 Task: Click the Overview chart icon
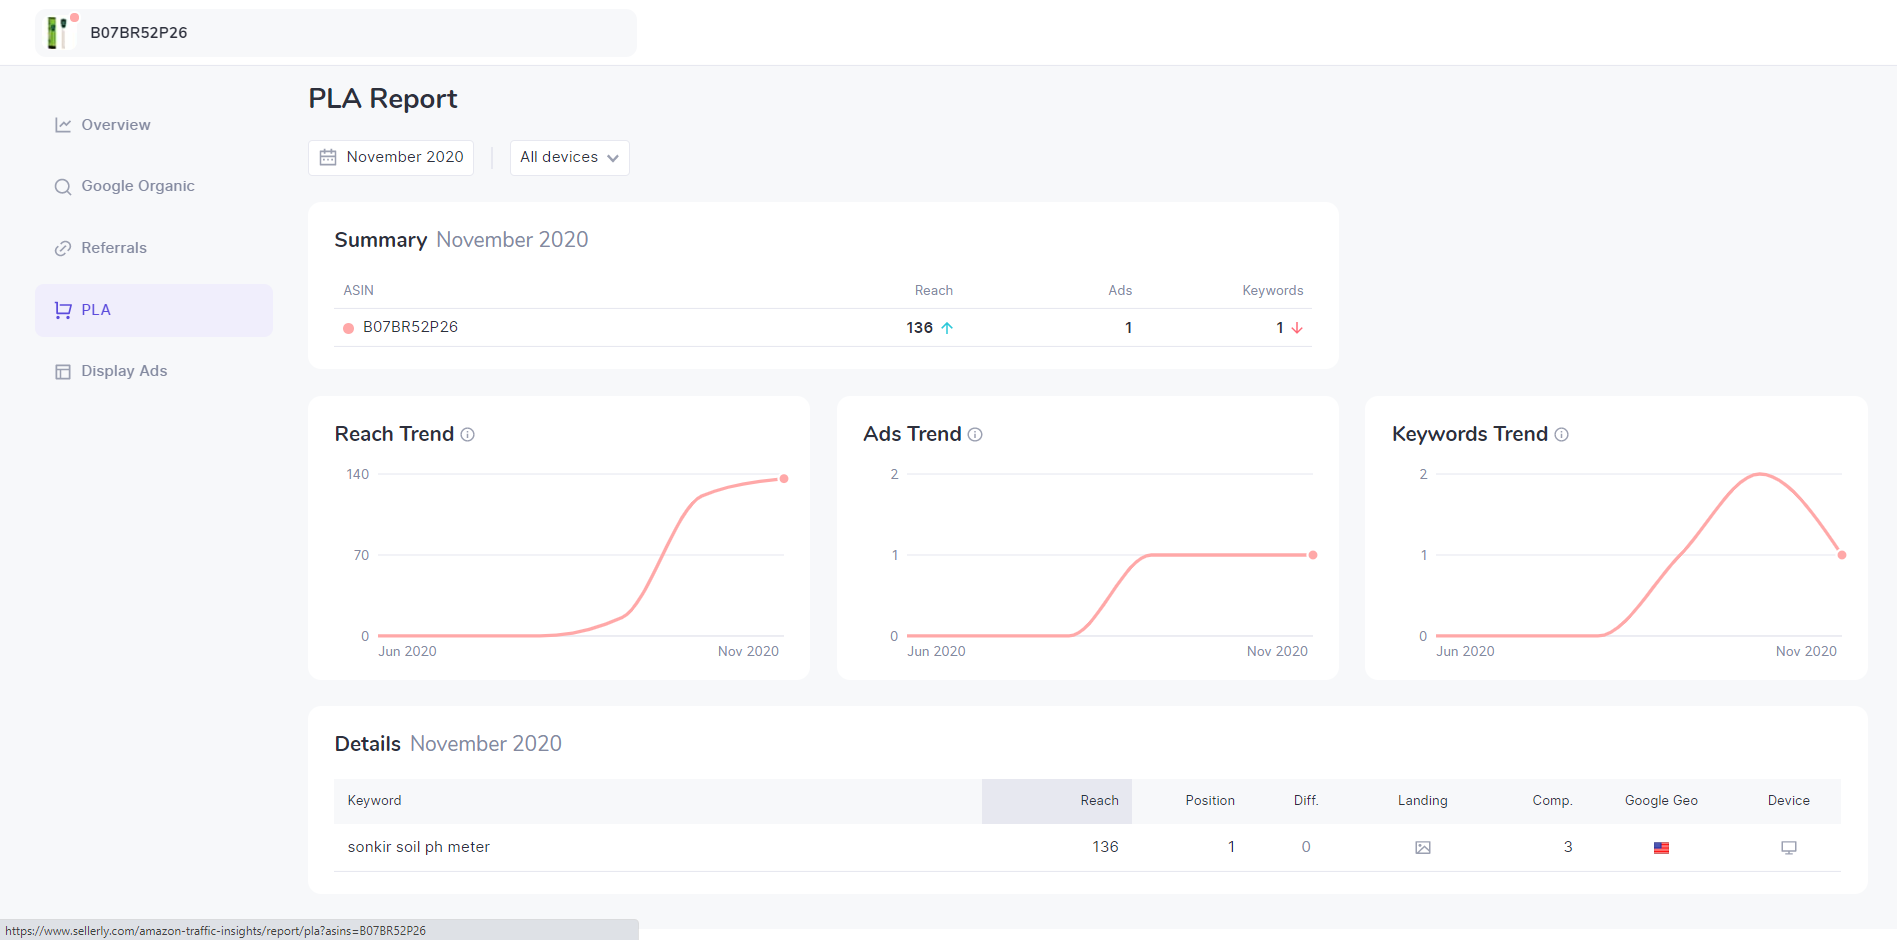63,125
